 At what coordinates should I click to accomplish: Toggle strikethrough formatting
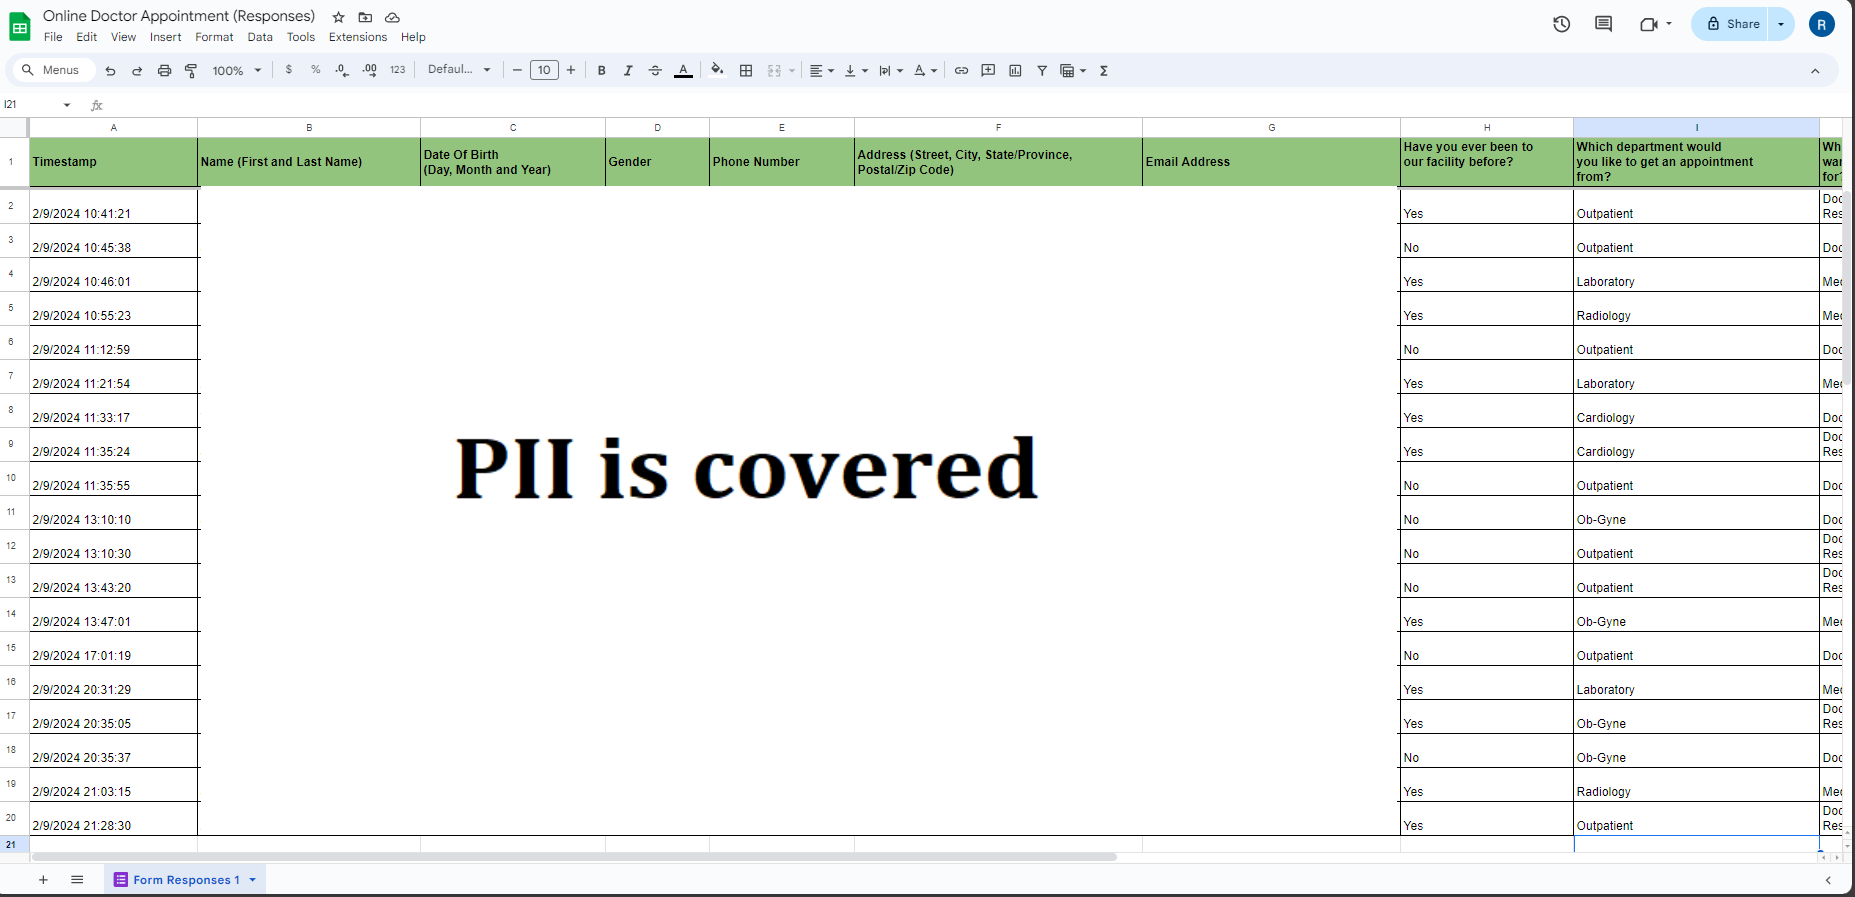pyautogui.click(x=655, y=71)
